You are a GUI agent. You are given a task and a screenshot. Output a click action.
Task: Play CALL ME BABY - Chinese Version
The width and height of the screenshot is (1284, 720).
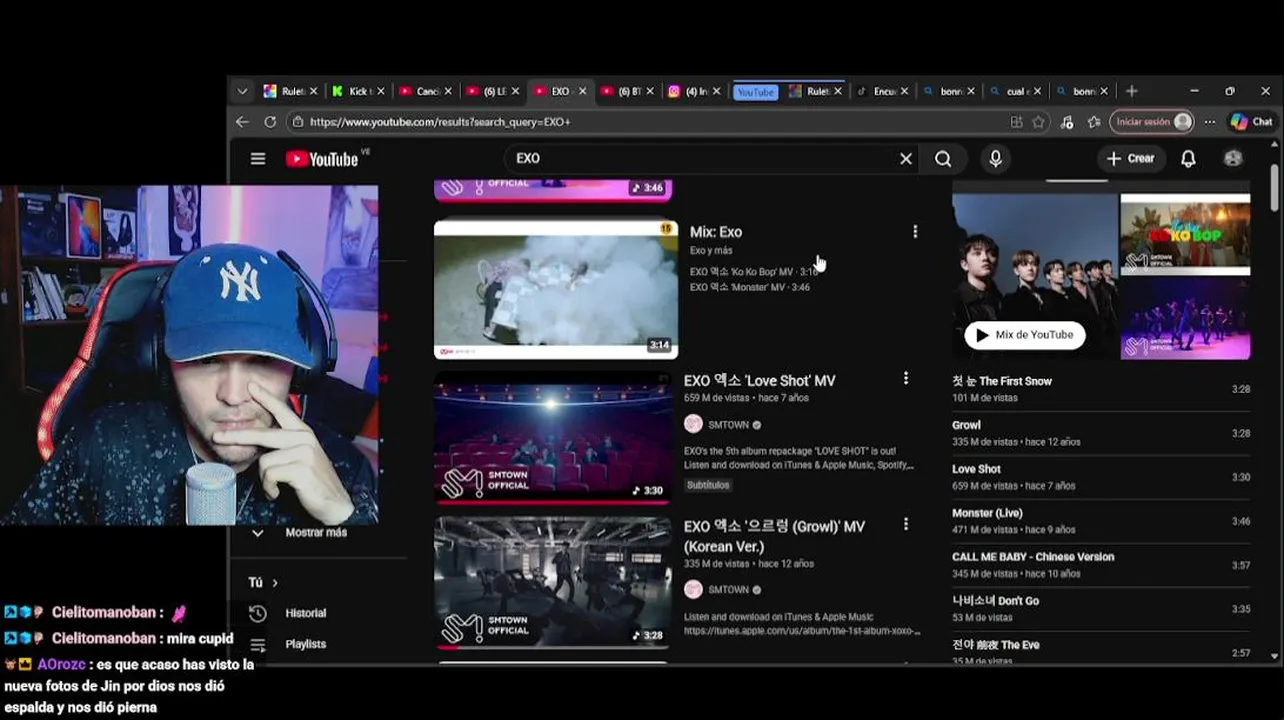point(1101,564)
